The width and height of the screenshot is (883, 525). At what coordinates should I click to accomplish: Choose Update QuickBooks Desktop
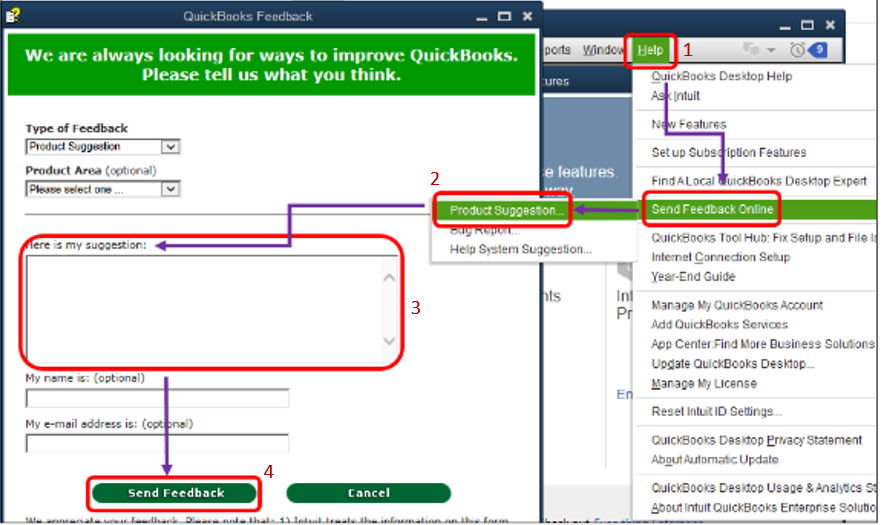coord(732,364)
